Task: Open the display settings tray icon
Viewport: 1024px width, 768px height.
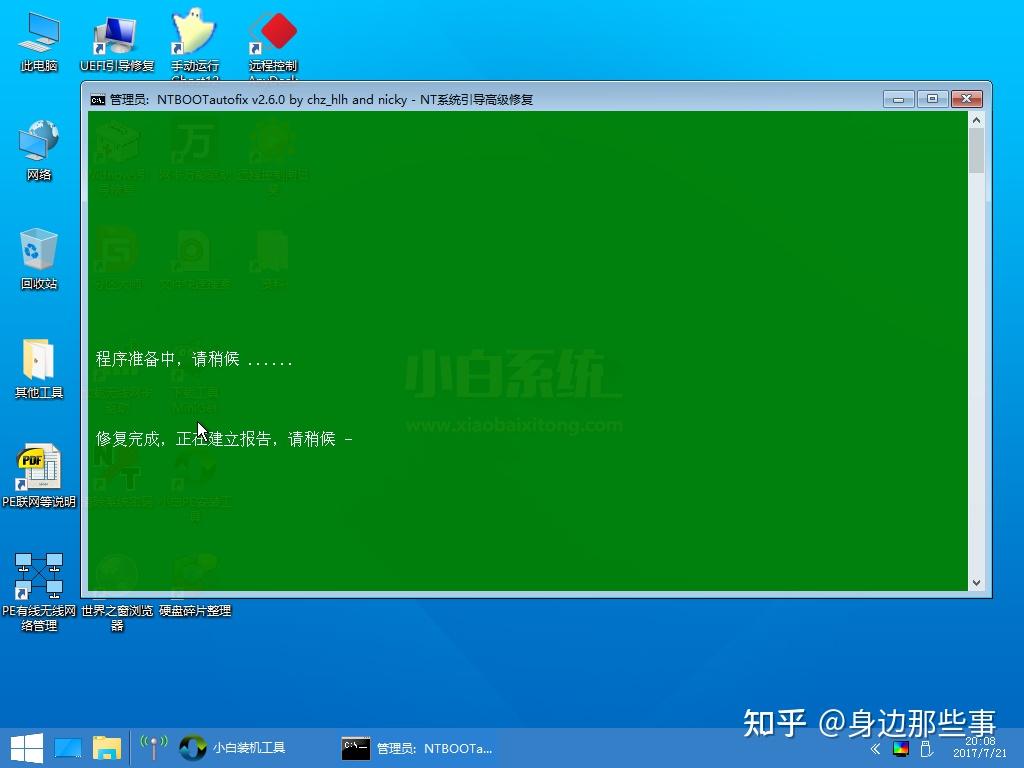Action: coord(900,750)
